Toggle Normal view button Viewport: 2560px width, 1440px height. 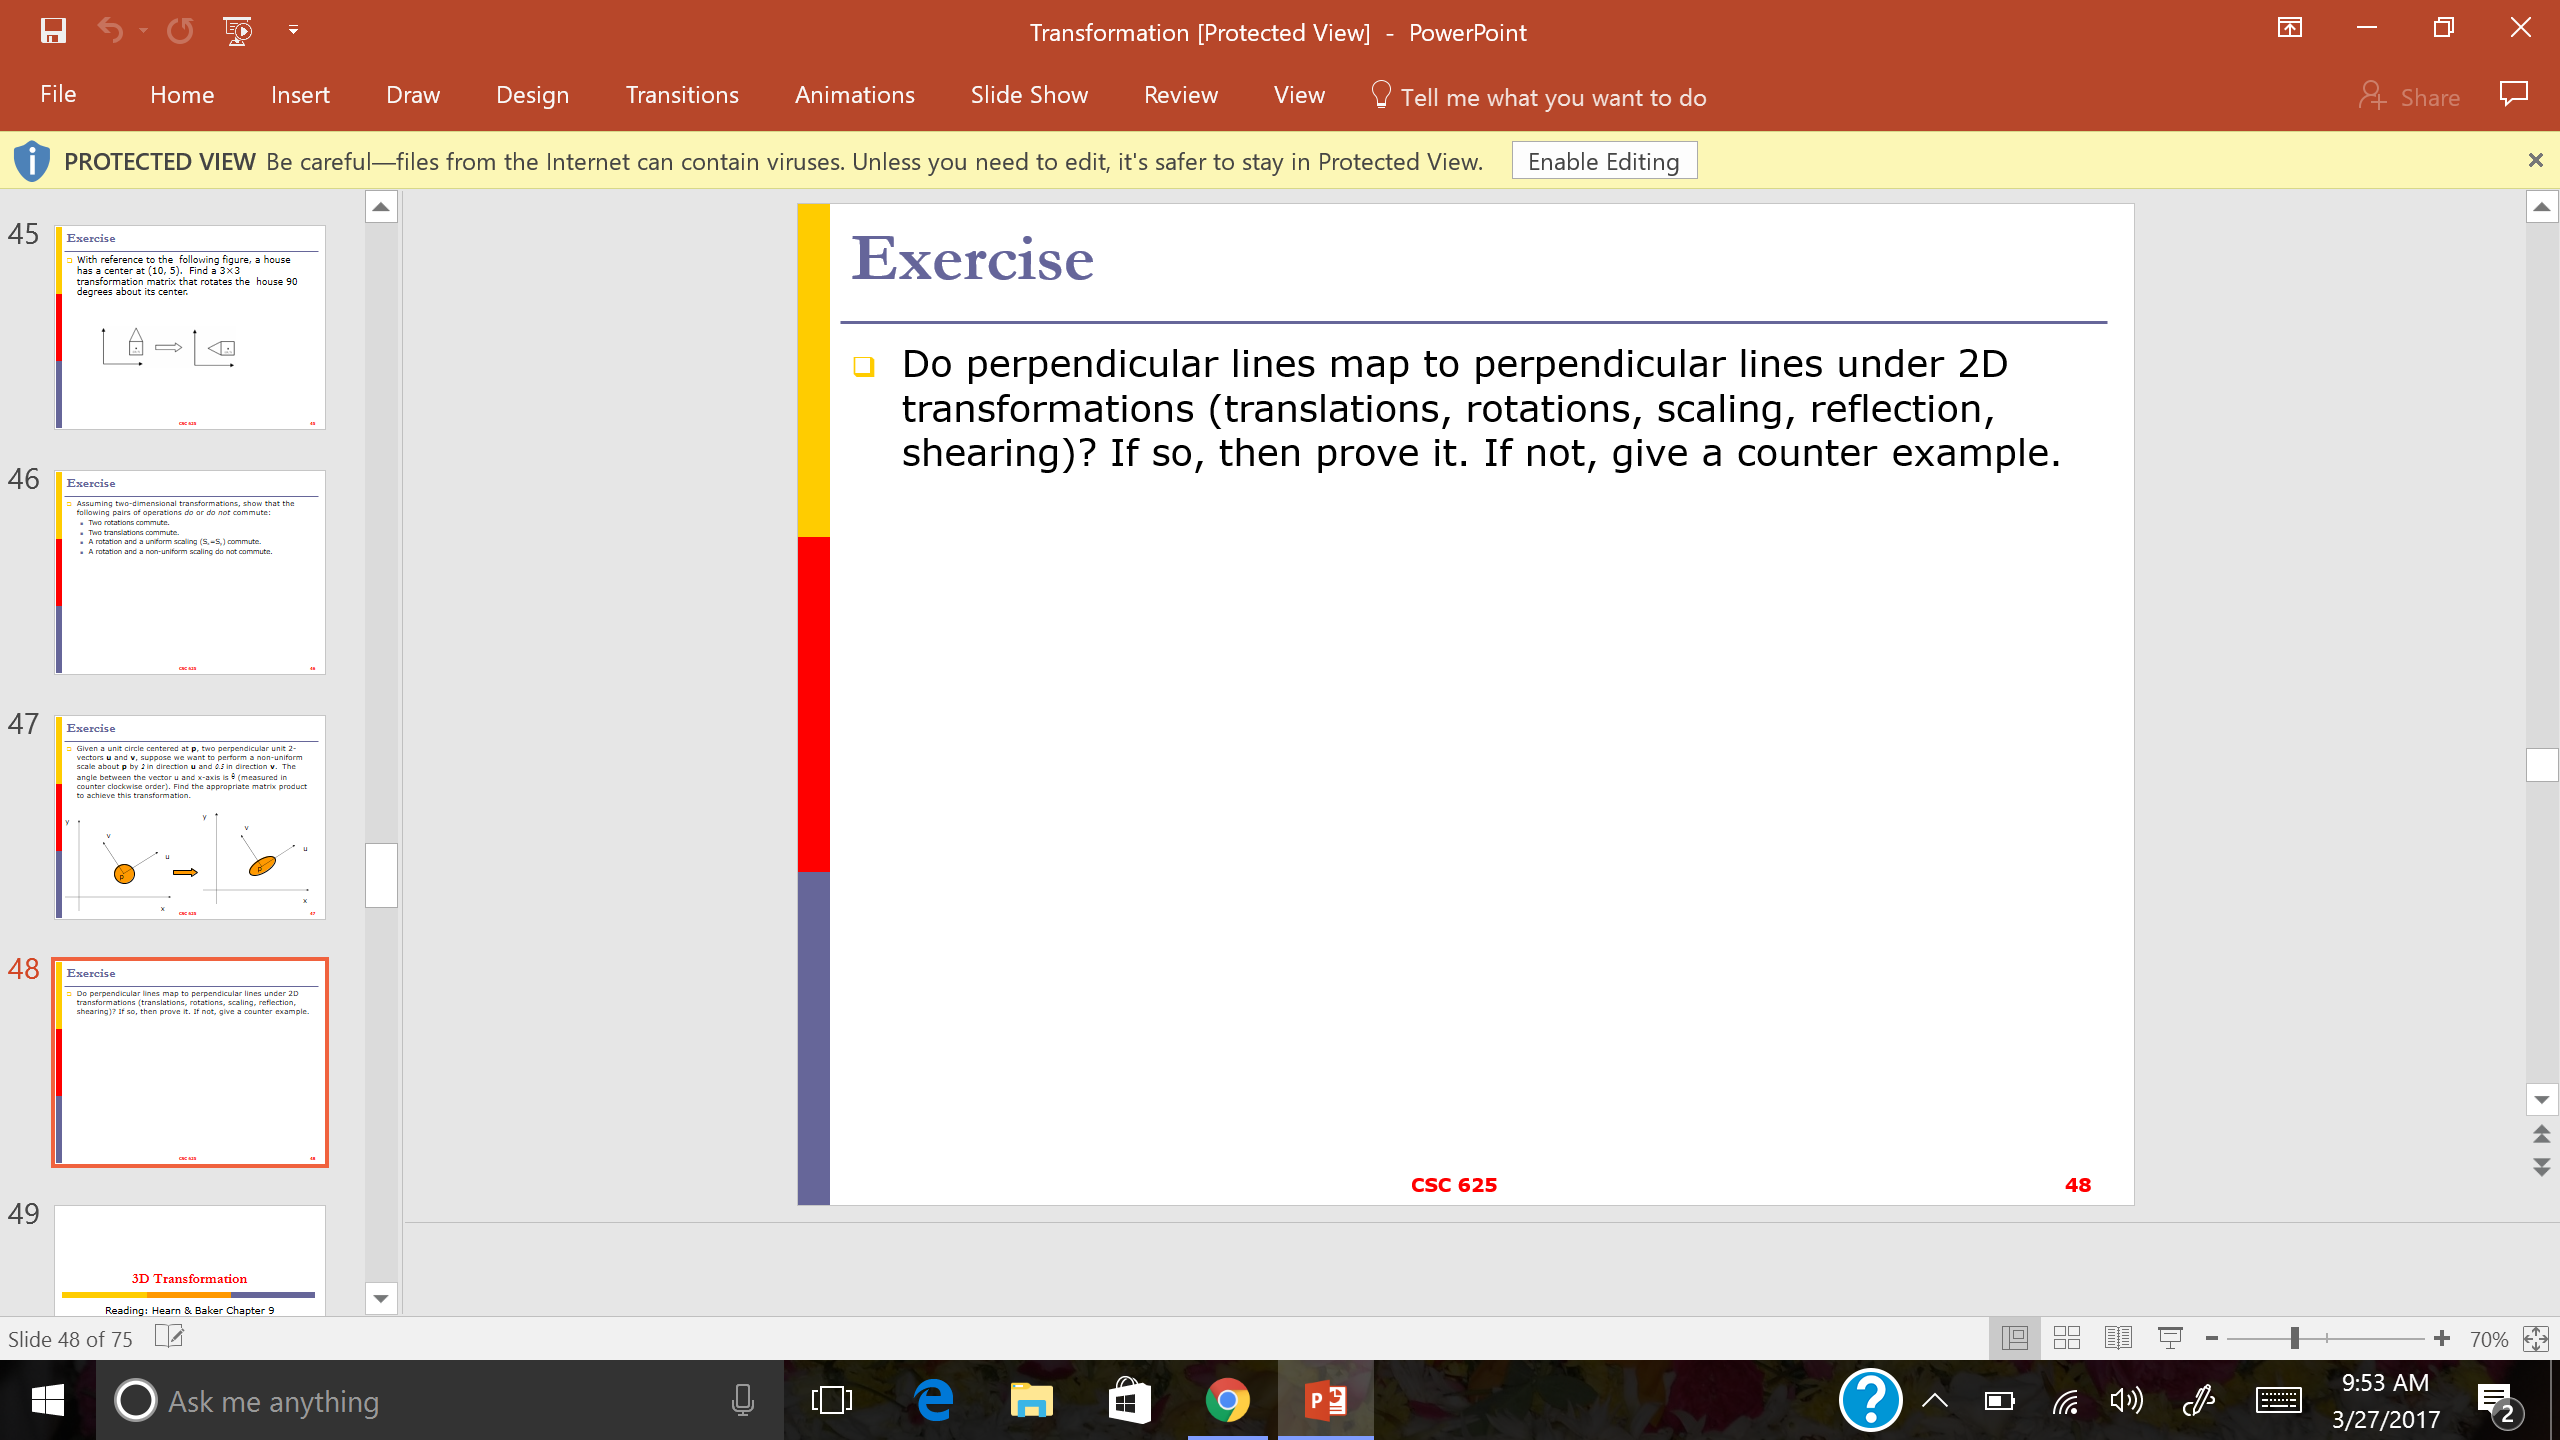[x=2015, y=1338]
